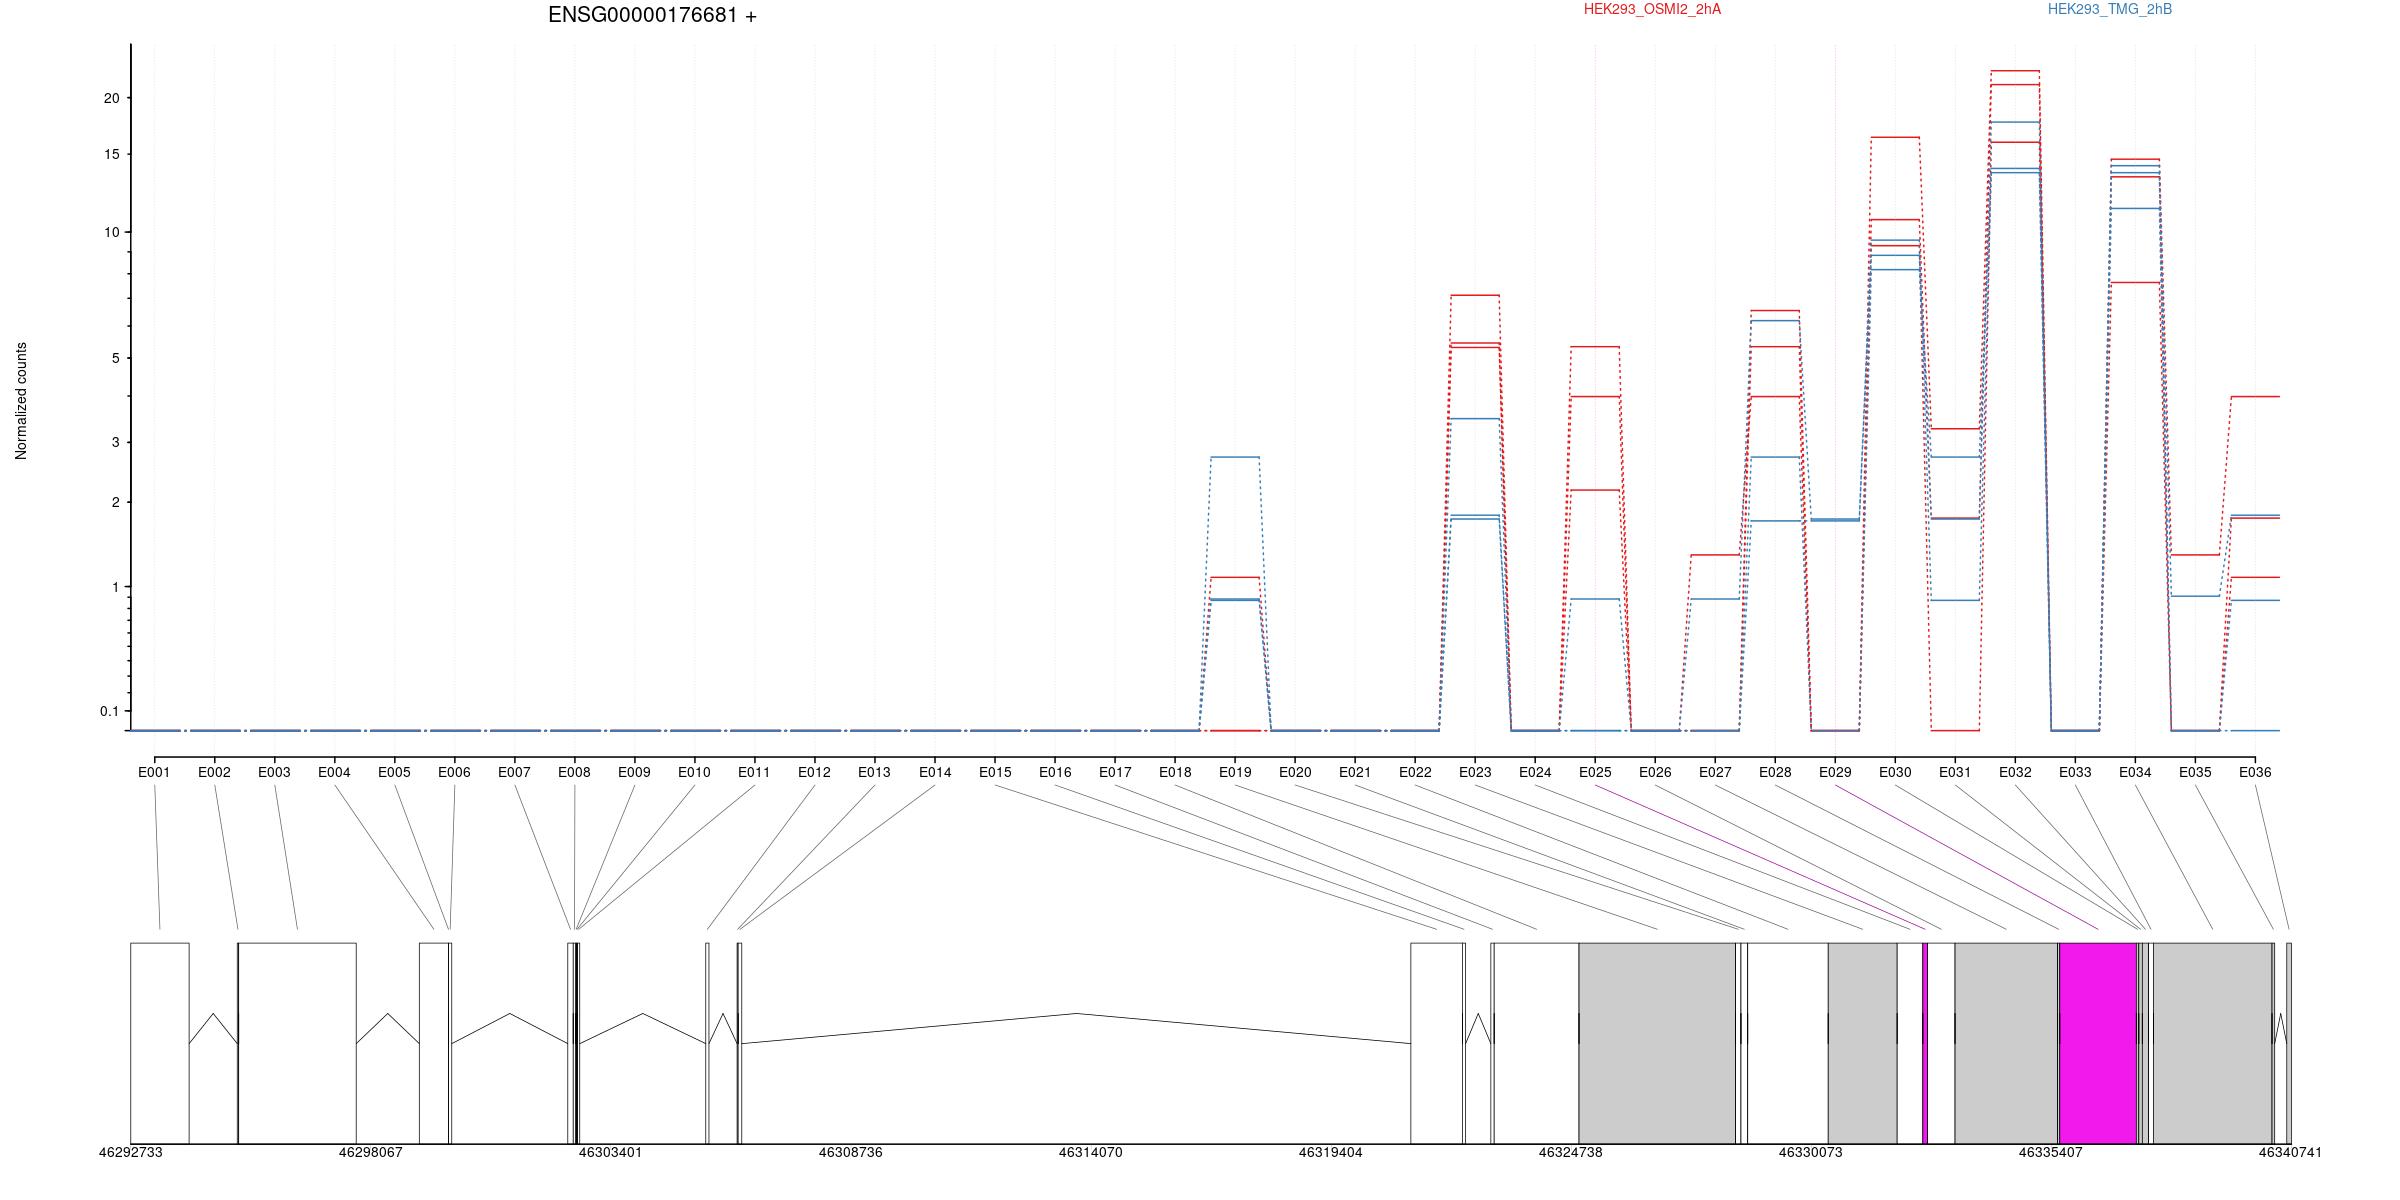
Task: Click exon label E020
Action: (1295, 772)
